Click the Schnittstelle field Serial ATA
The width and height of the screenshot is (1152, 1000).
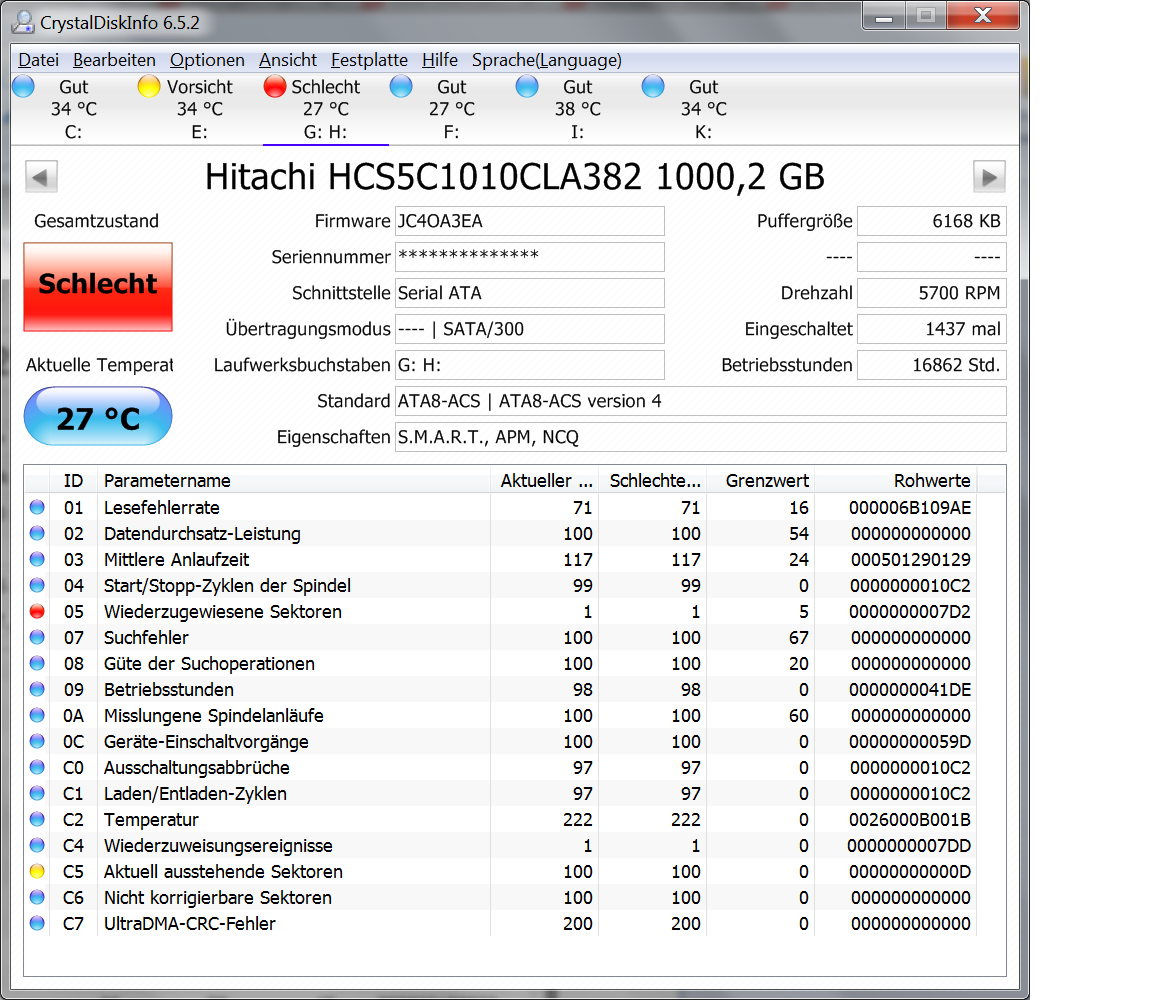pyautogui.click(x=530, y=293)
